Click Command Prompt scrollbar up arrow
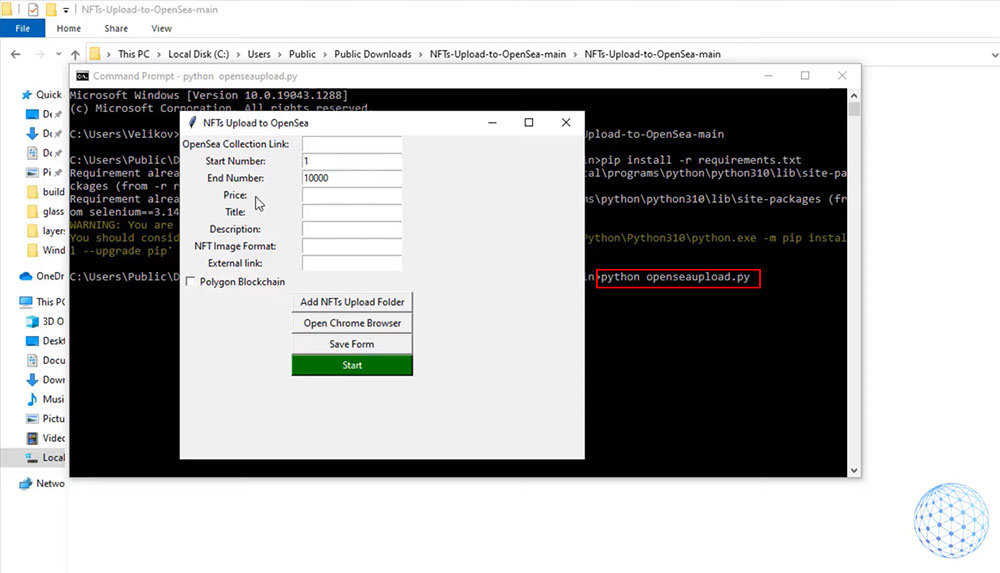This screenshot has width=1000, height=573. point(854,95)
